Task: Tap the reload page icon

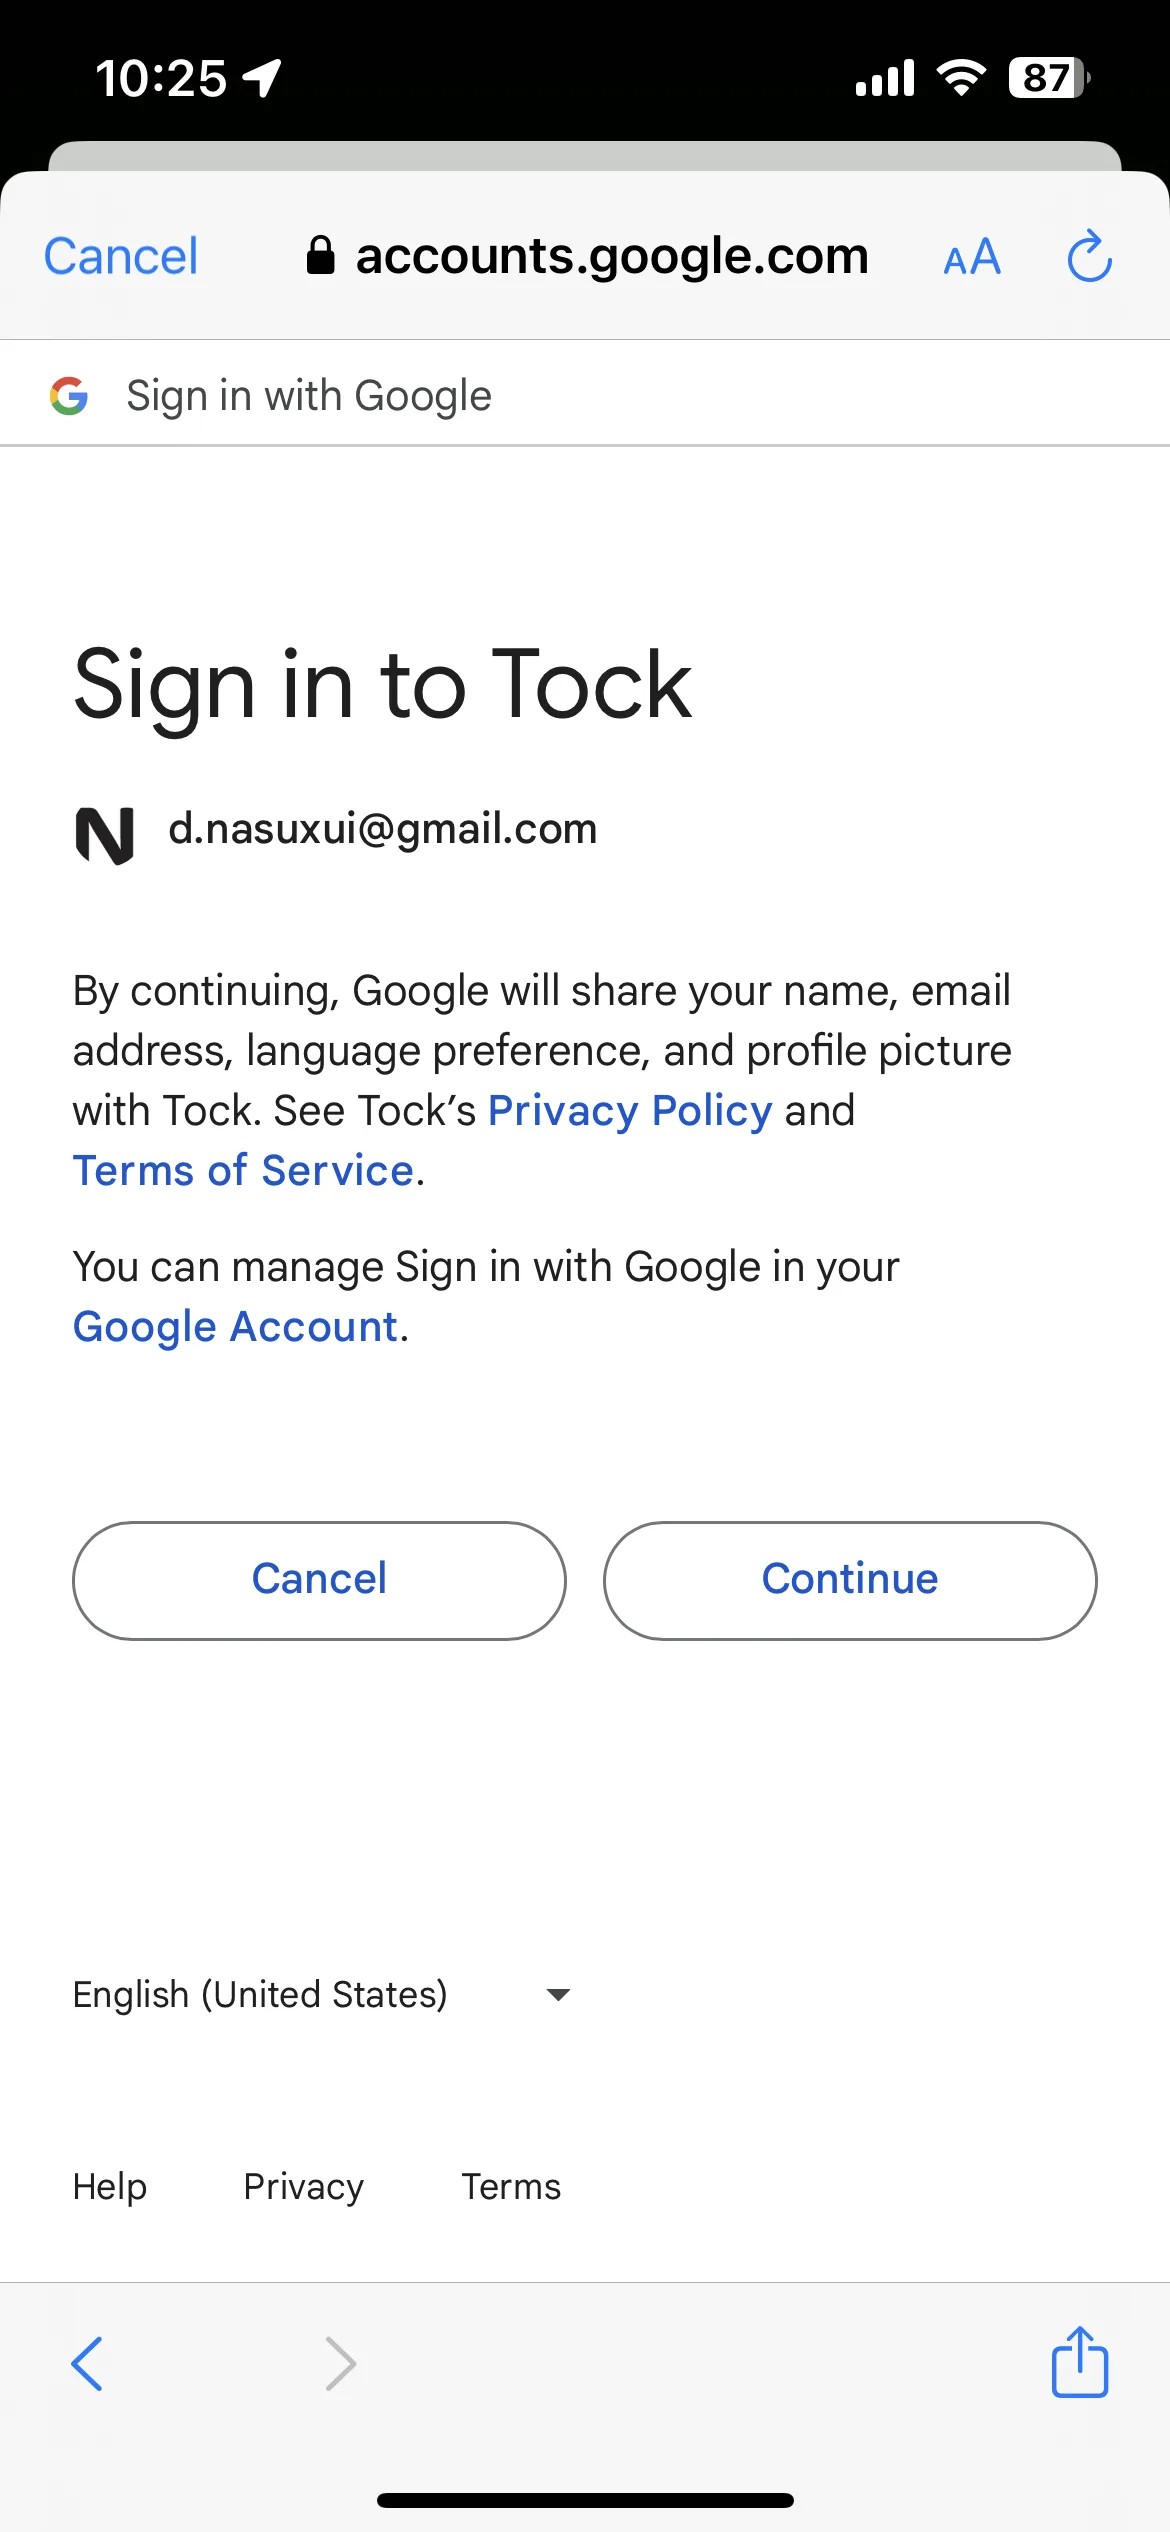Action: (x=1089, y=256)
